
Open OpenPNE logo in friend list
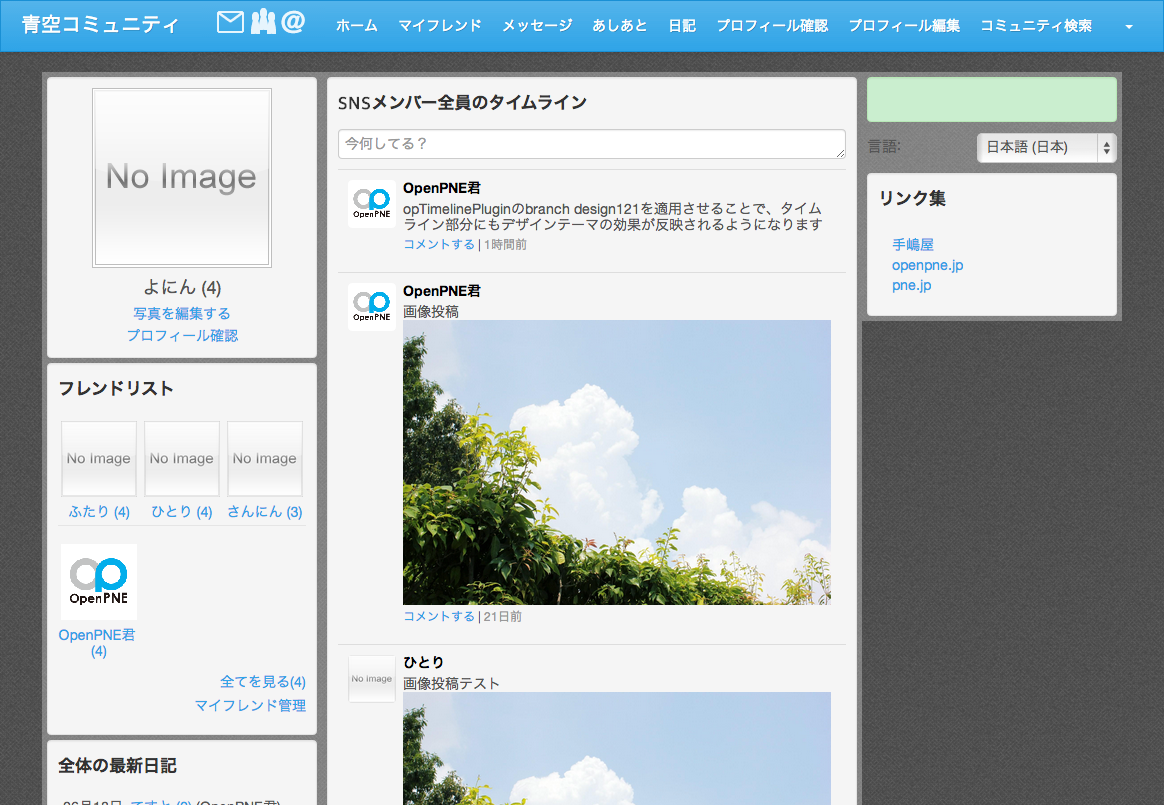click(x=99, y=582)
